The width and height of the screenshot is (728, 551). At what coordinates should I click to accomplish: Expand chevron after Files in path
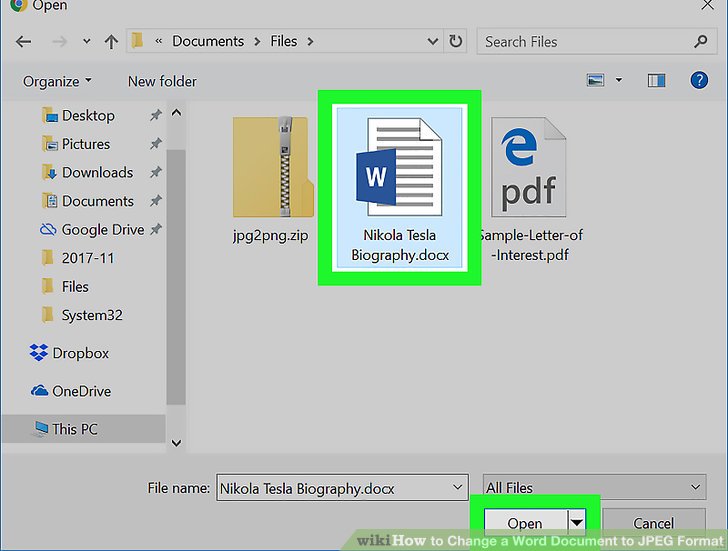pos(310,42)
